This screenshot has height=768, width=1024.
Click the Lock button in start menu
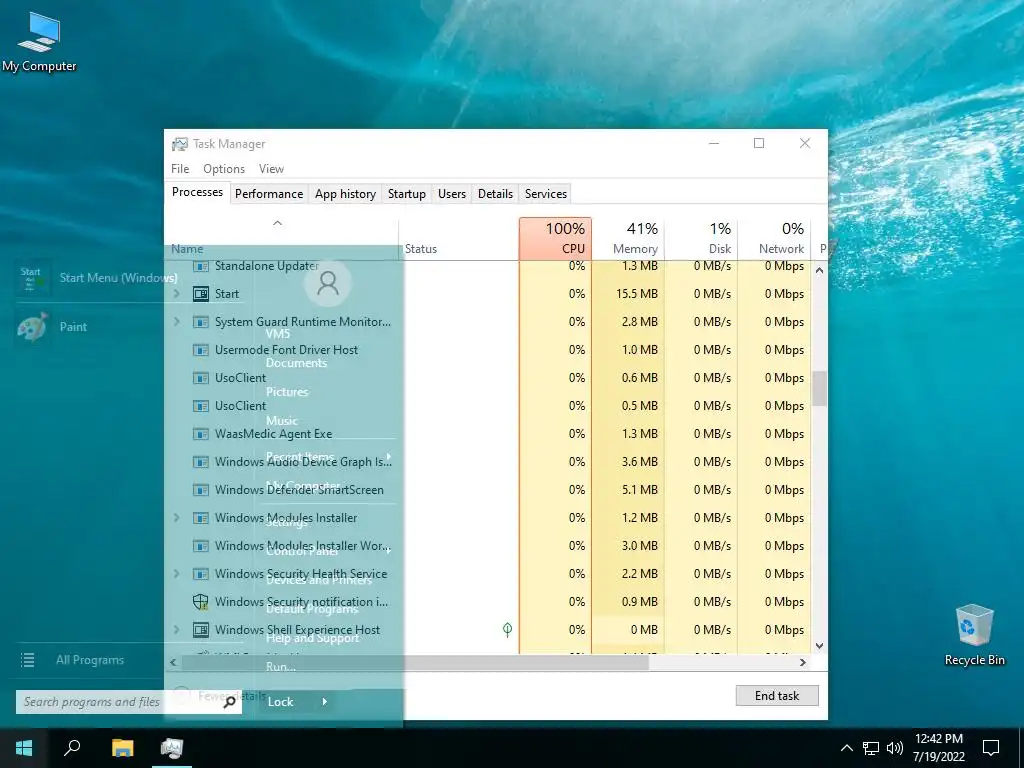coord(280,702)
